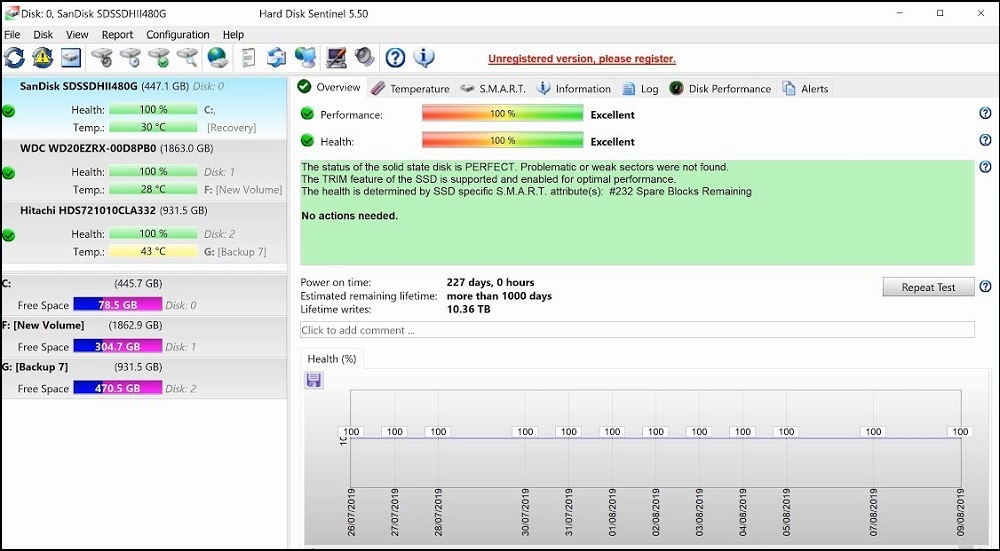
Task: Click the disk with magnifier surface test icon
Action: click(188, 58)
